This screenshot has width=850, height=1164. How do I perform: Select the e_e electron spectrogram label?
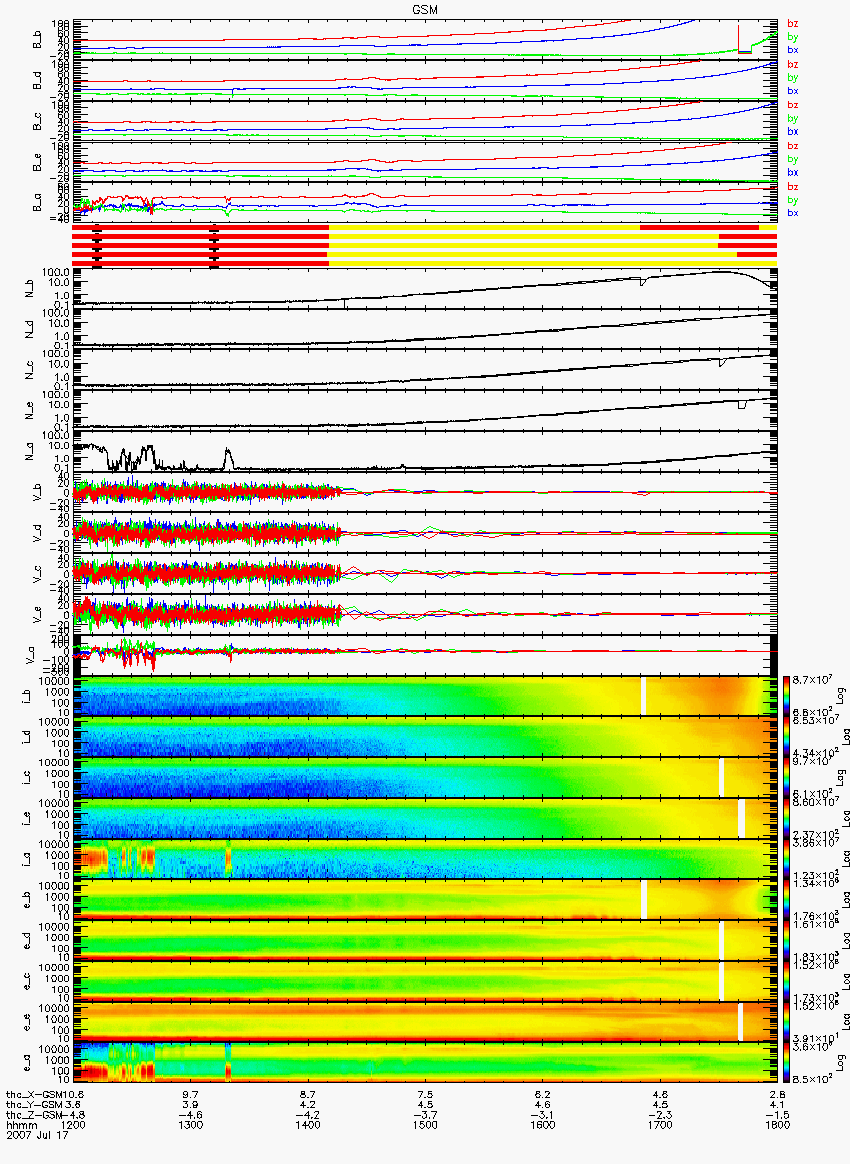click(26, 1024)
